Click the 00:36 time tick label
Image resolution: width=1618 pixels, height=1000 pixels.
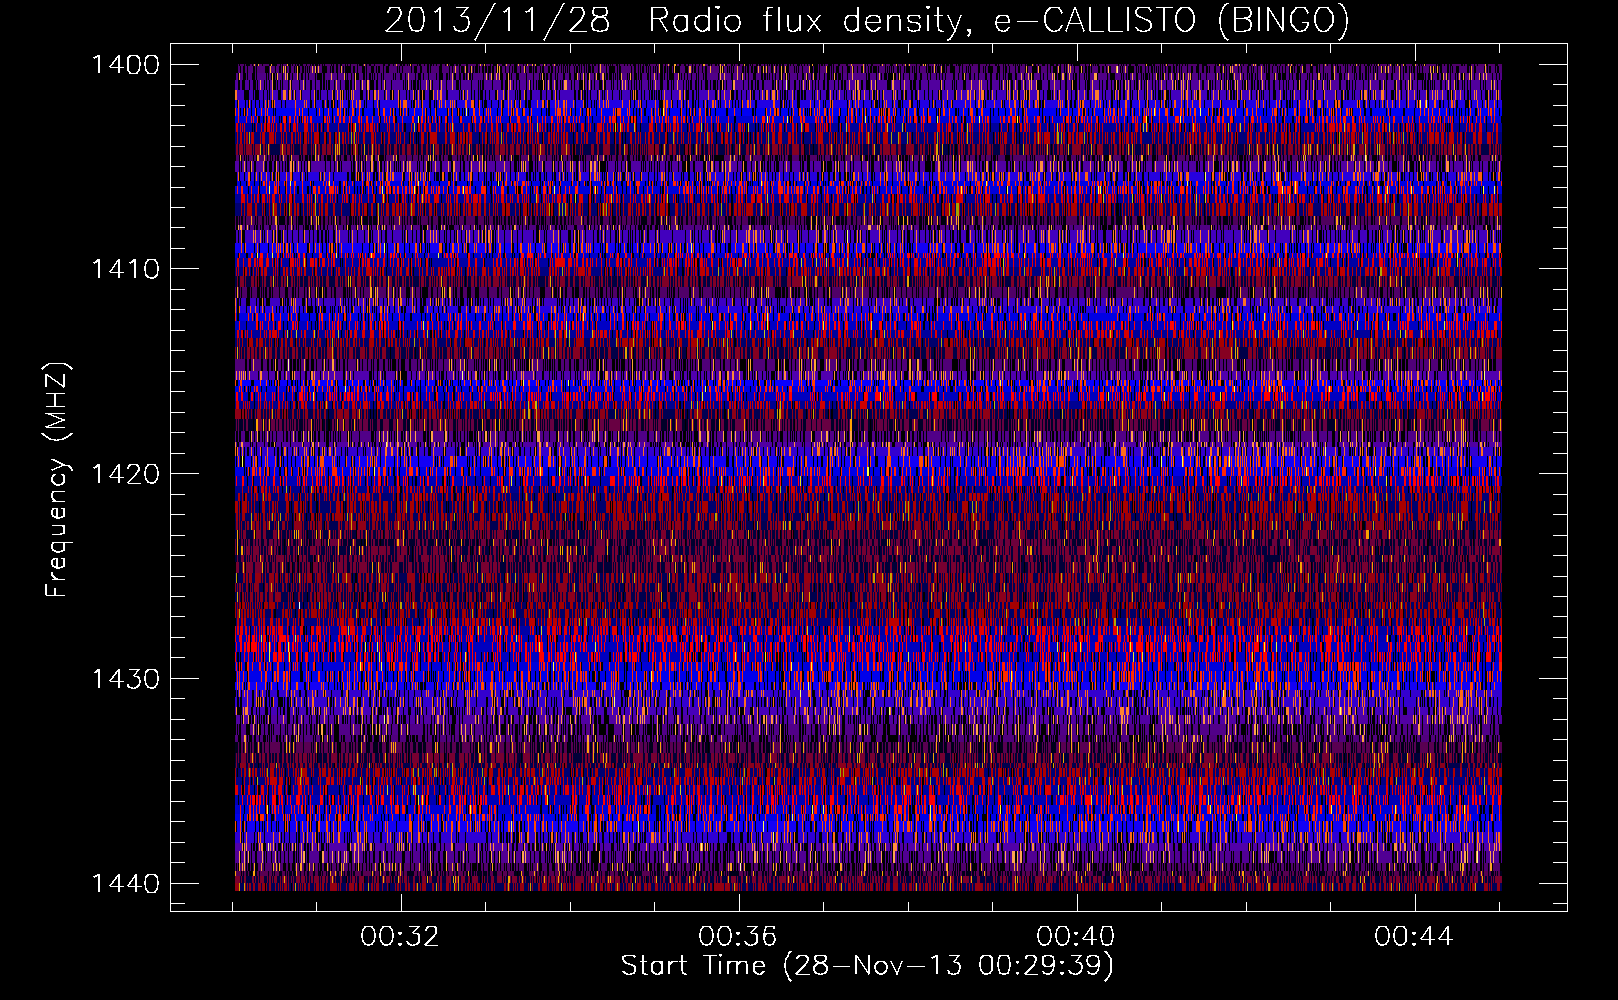coord(738,937)
